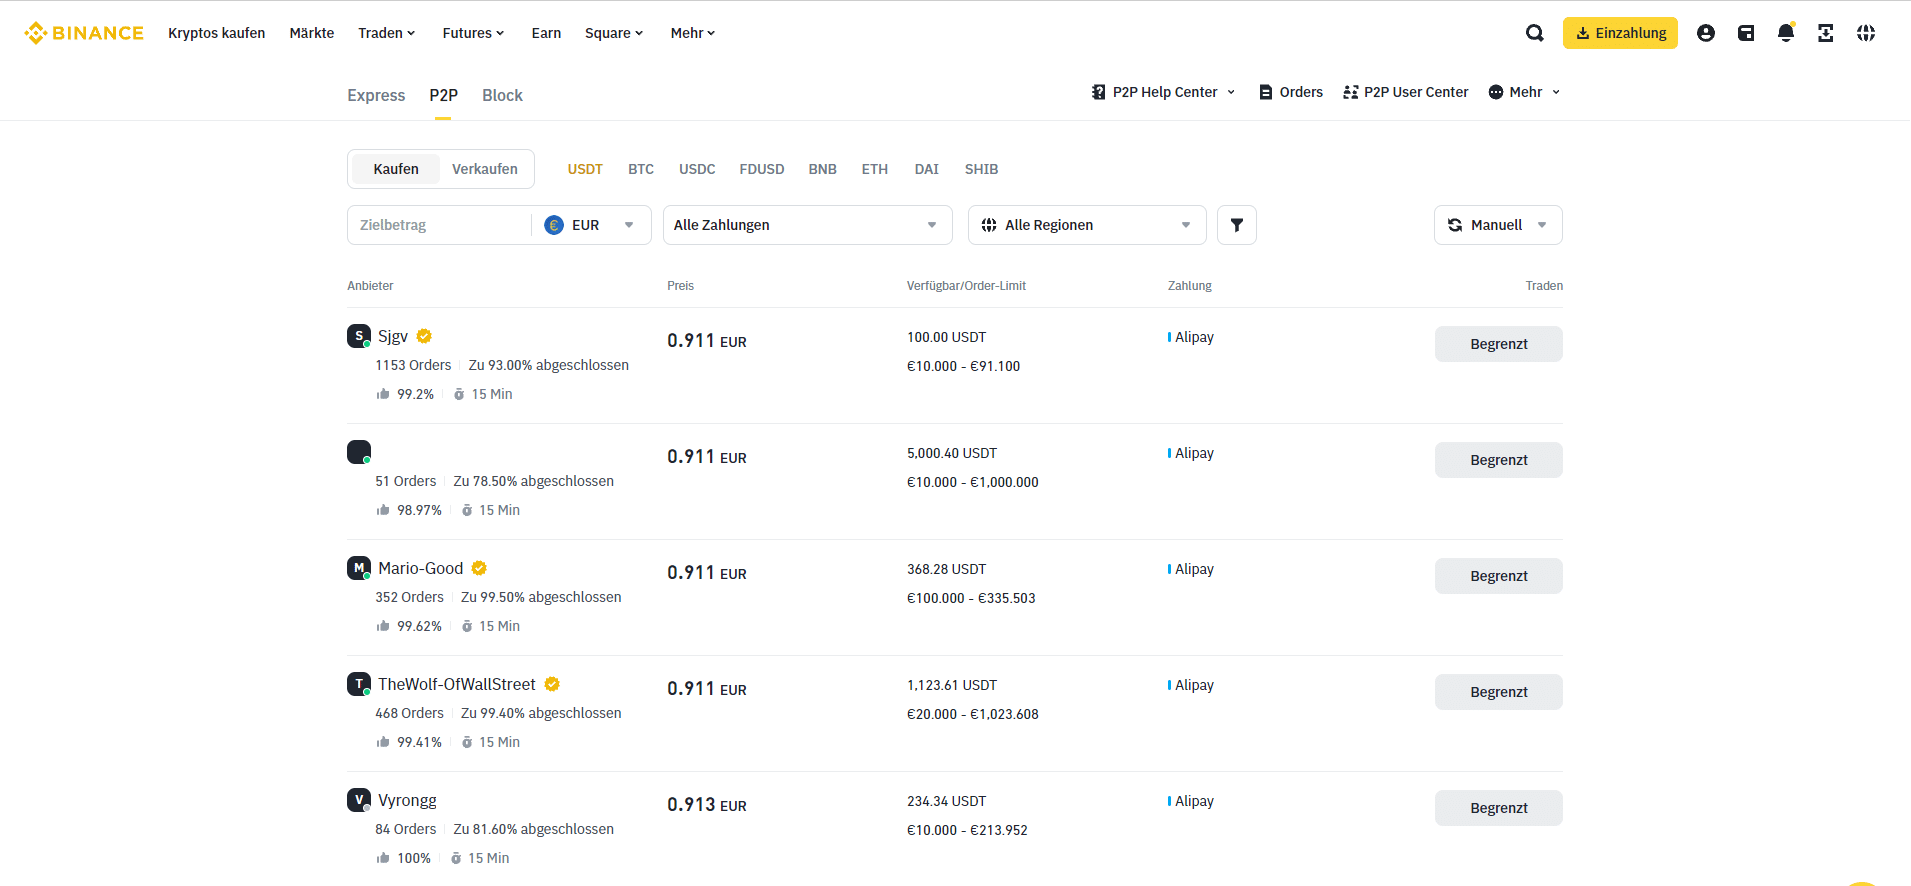Click the Vyrongg avatar icon
This screenshot has width=1911, height=886.
point(359,800)
